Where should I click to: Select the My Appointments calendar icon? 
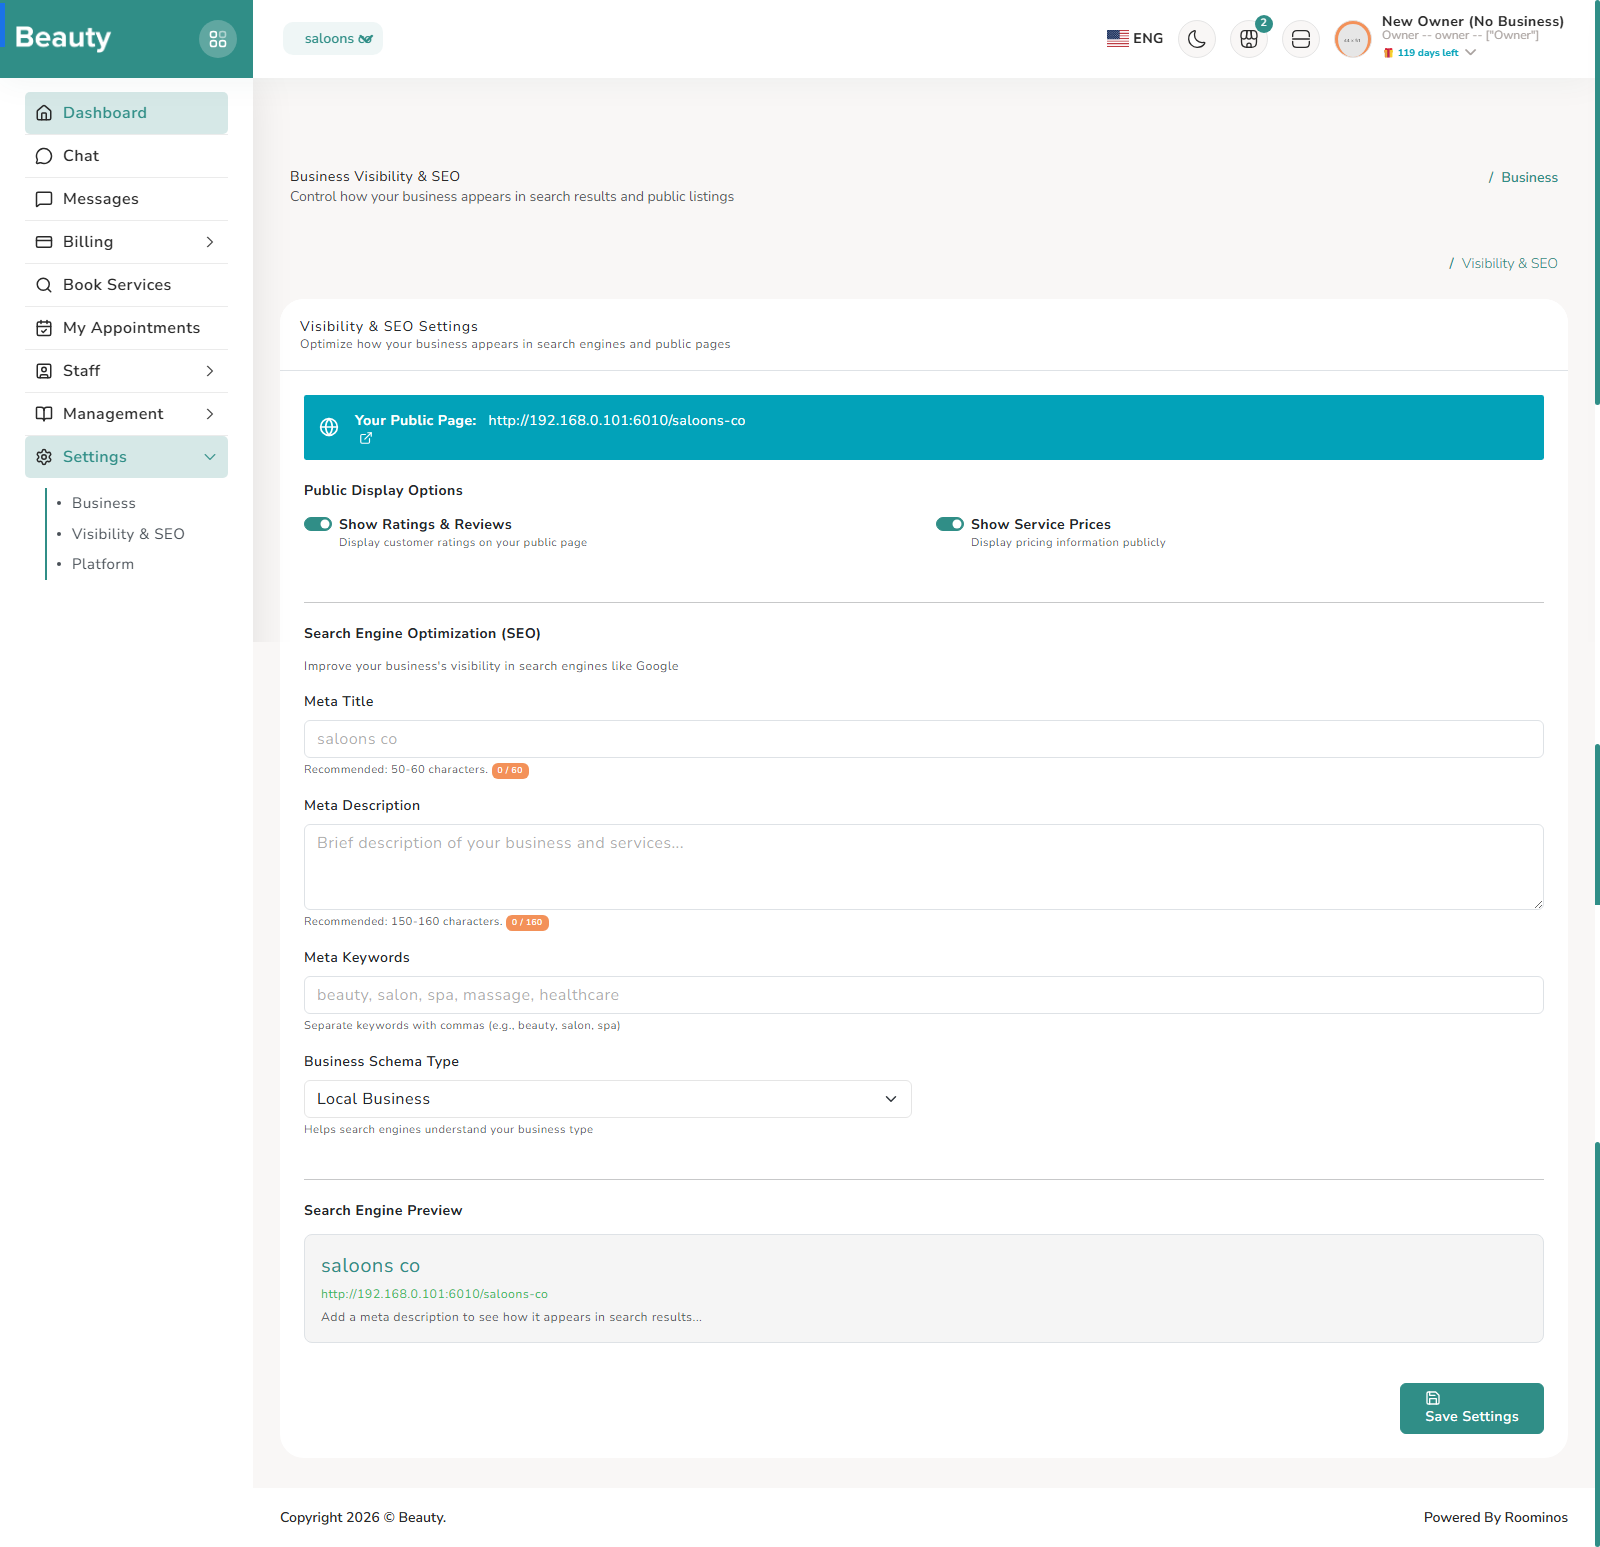(x=43, y=328)
